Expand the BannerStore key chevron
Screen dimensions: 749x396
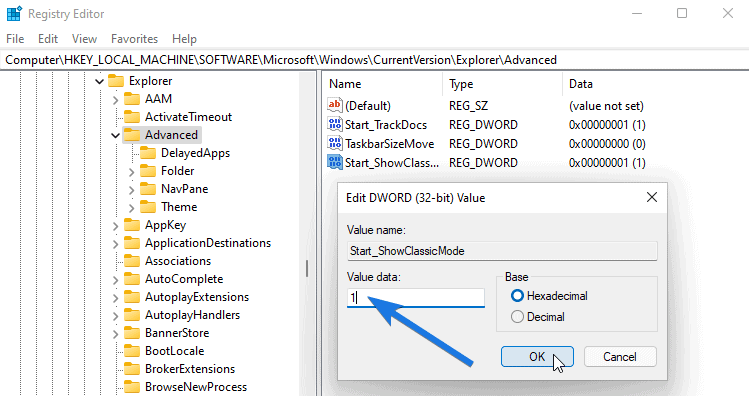click(x=116, y=334)
